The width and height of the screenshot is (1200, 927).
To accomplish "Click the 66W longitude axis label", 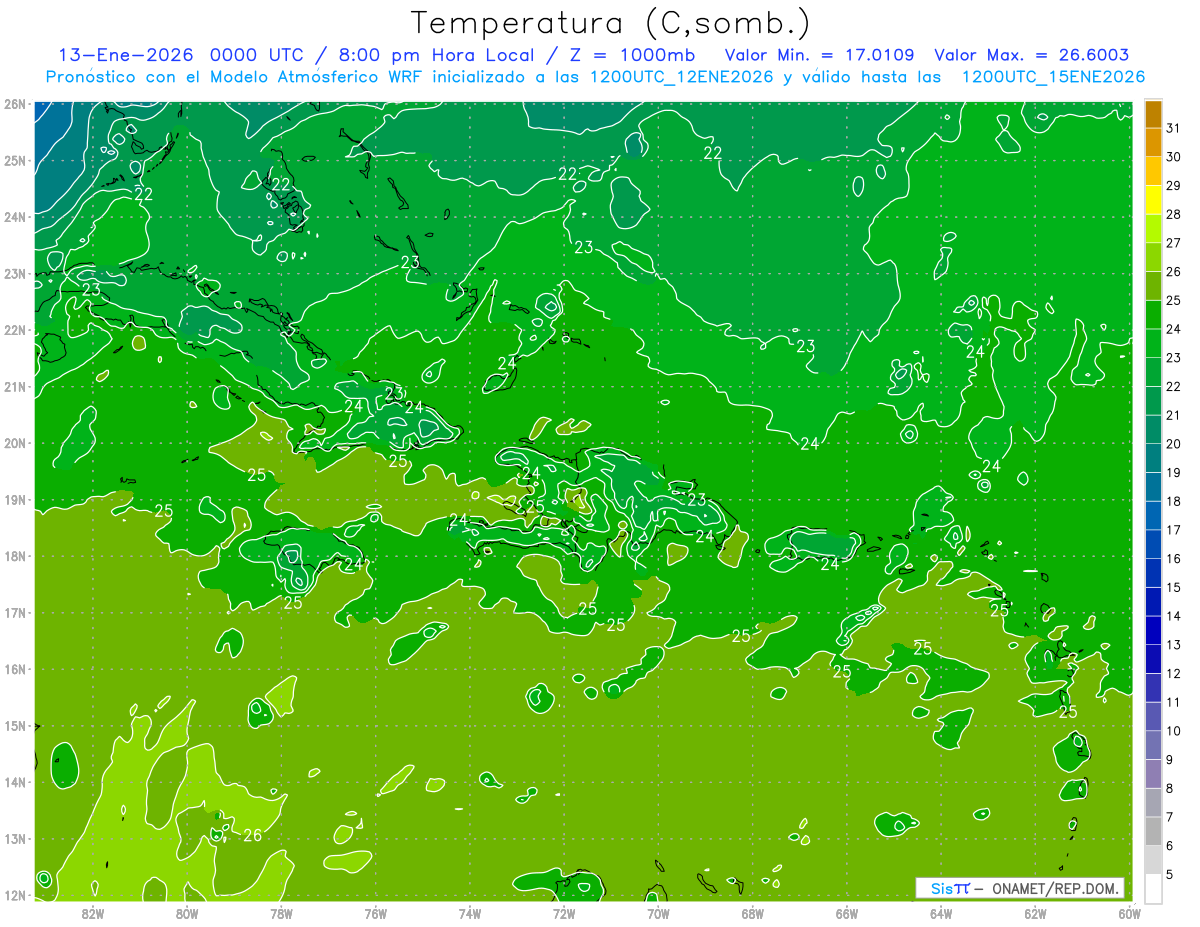I will [847, 913].
